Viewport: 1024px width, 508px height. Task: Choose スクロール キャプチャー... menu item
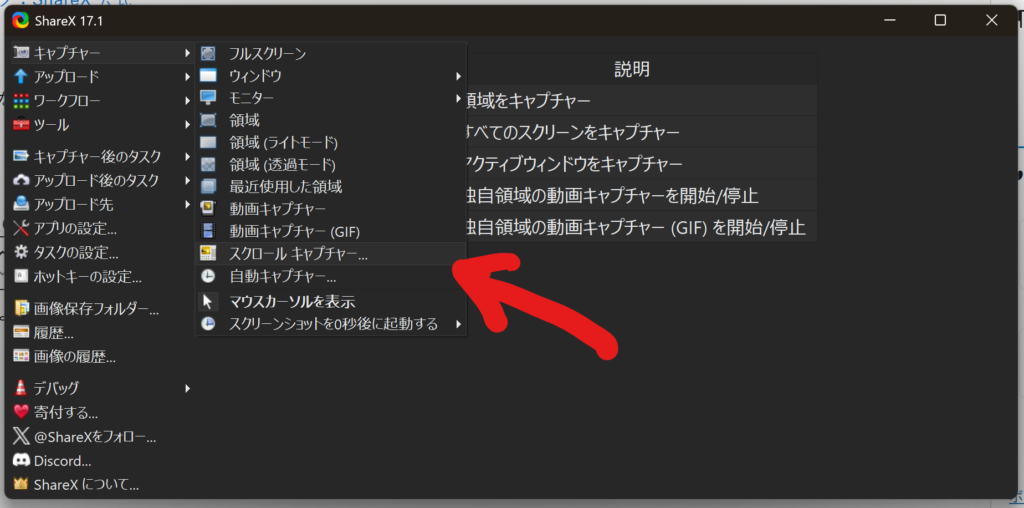(331, 253)
